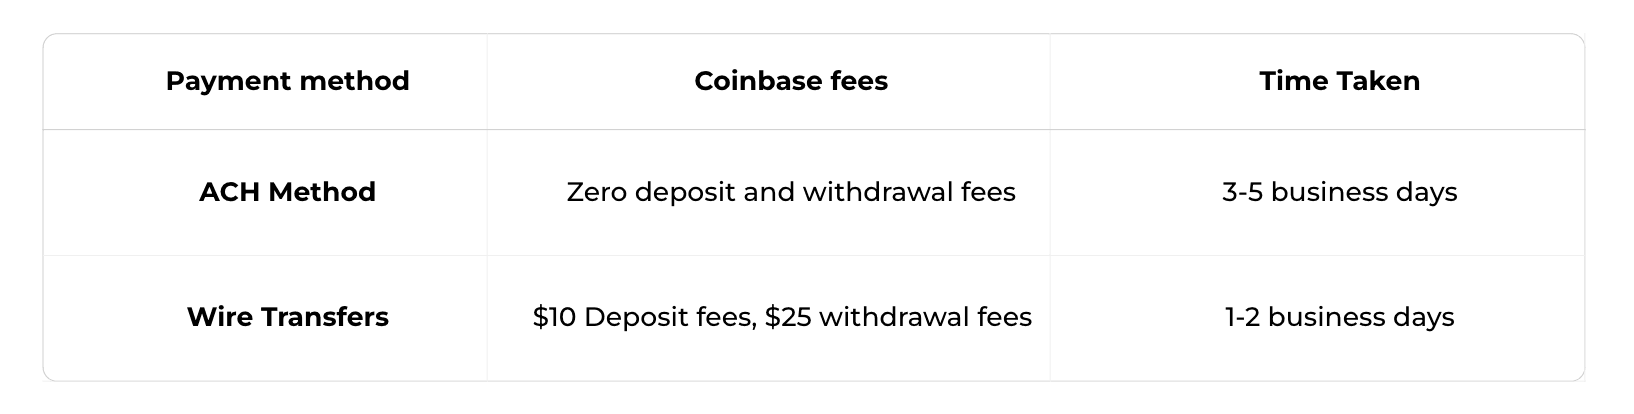Screen dimensions: 1634x414
Task: Select the Coinbase fees column header
Action: click(x=790, y=81)
